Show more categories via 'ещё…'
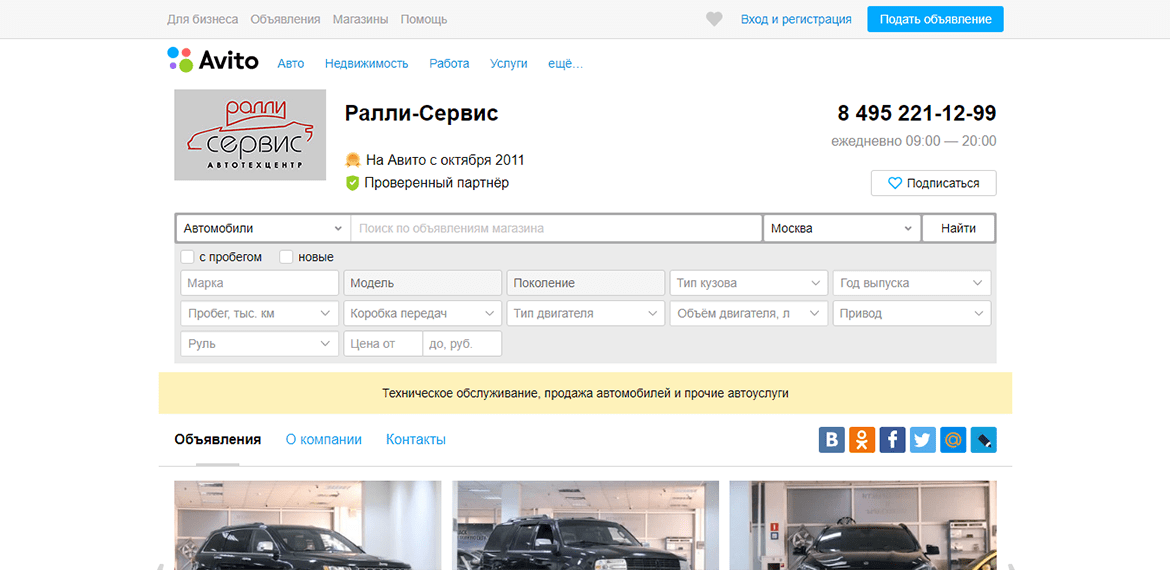 [566, 63]
